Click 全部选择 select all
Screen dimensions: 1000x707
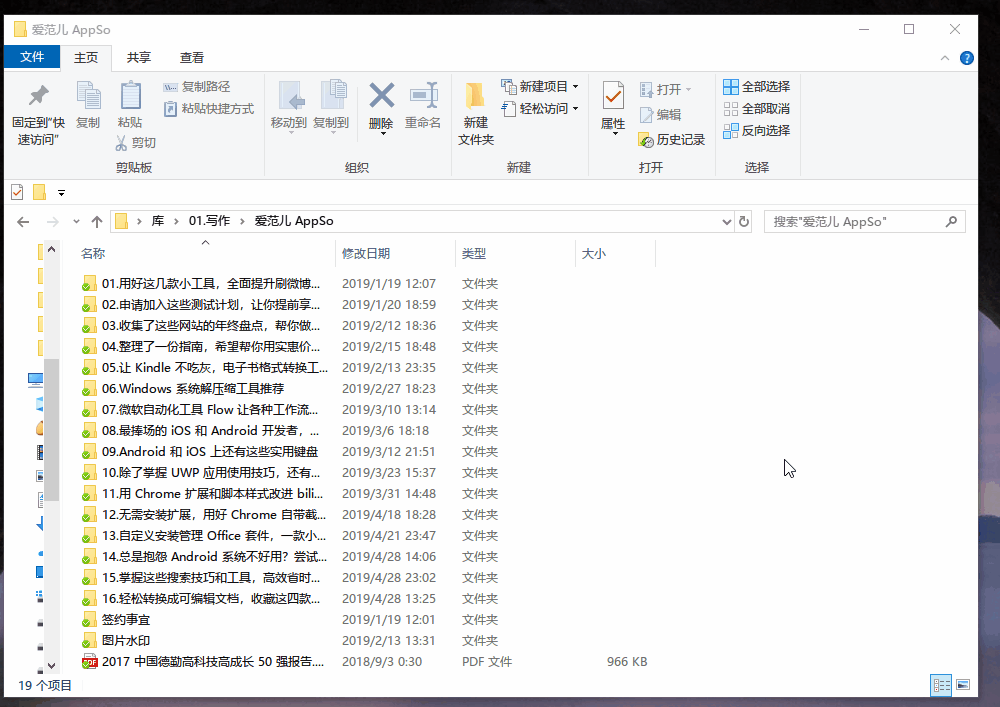[756, 87]
